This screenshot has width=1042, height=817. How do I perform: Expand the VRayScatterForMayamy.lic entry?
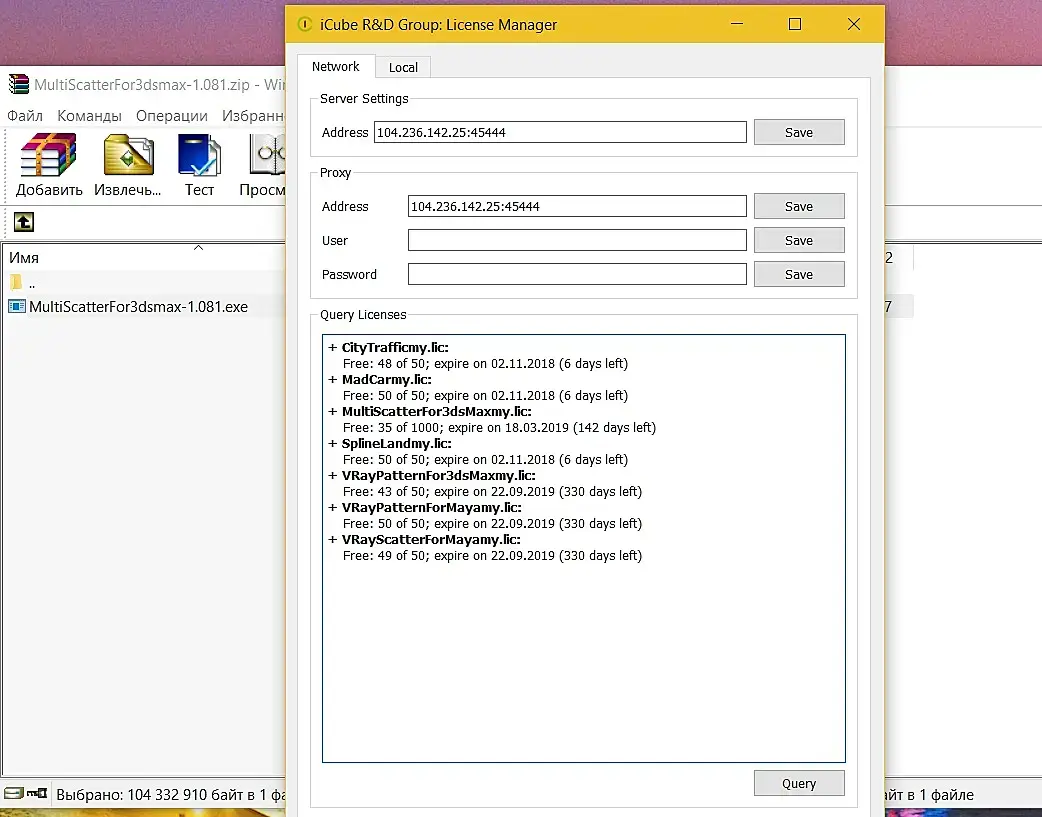[x=333, y=538]
